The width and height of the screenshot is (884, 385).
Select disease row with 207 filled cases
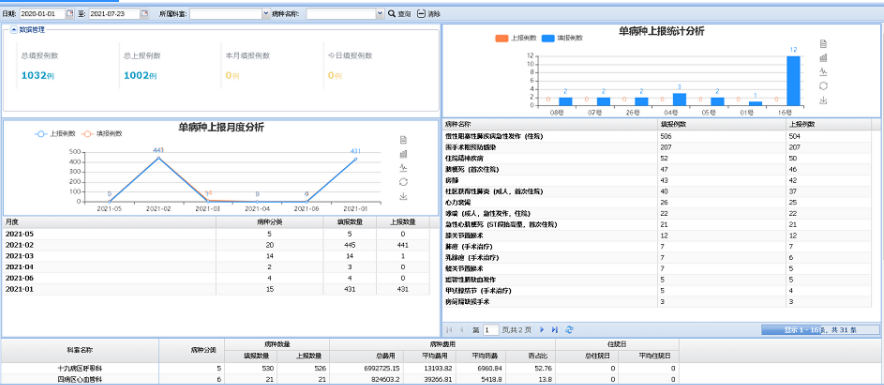pos(657,147)
